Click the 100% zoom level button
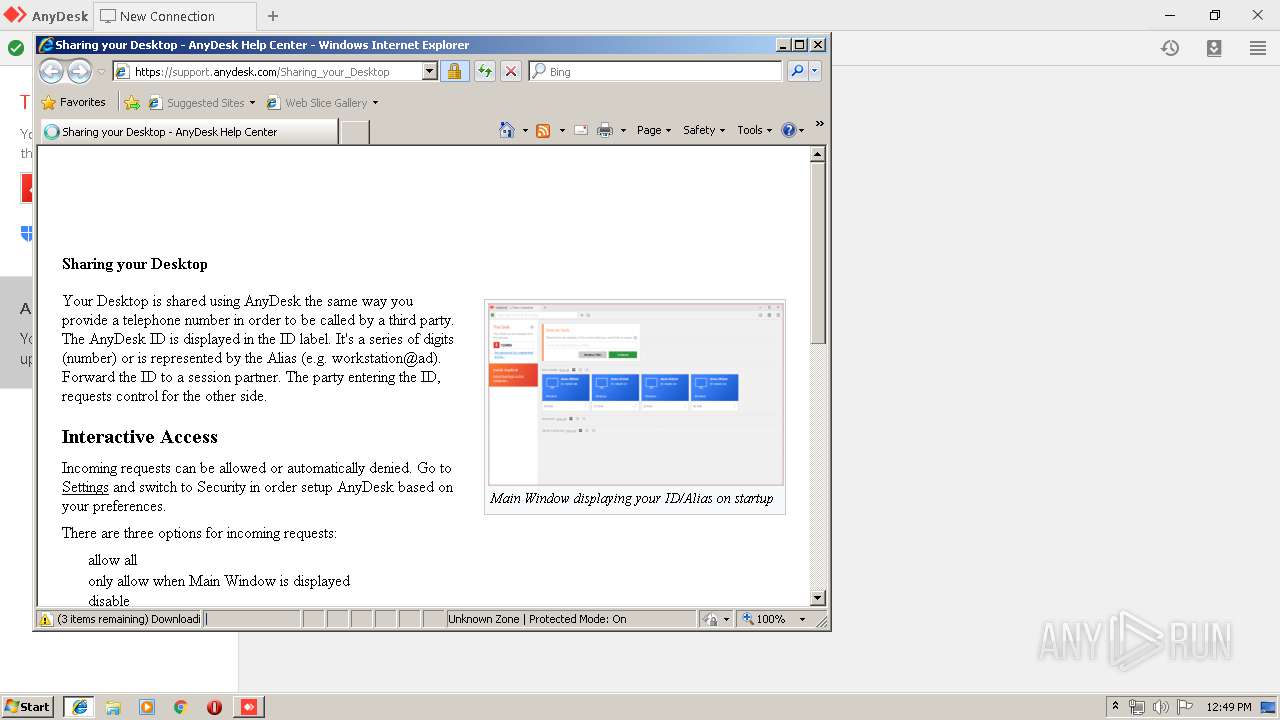Viewport: 1280px width, 720px height. tap(765, 619)
